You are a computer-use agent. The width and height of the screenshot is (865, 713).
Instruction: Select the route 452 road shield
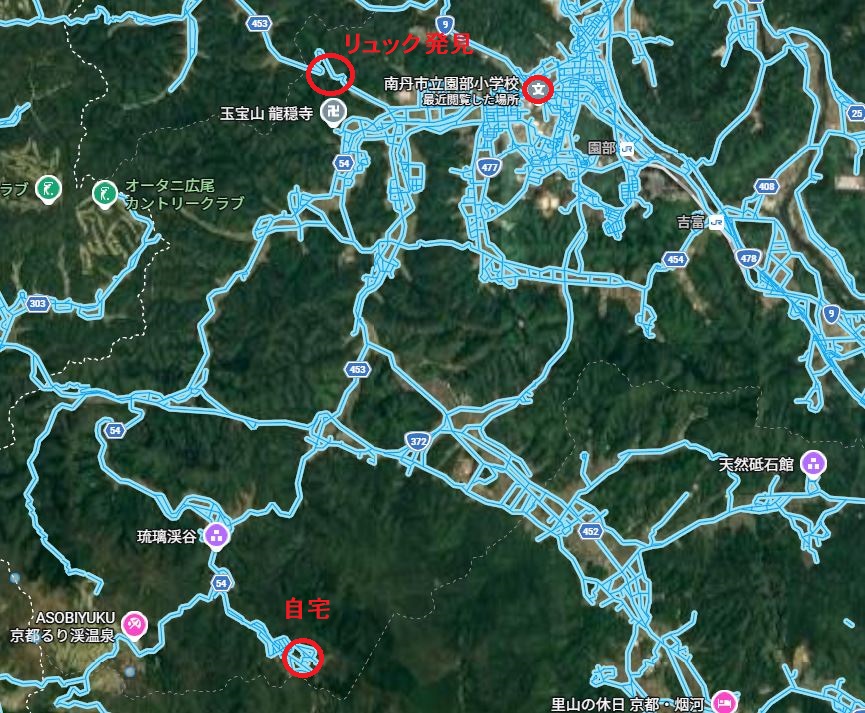pos(590,531)
